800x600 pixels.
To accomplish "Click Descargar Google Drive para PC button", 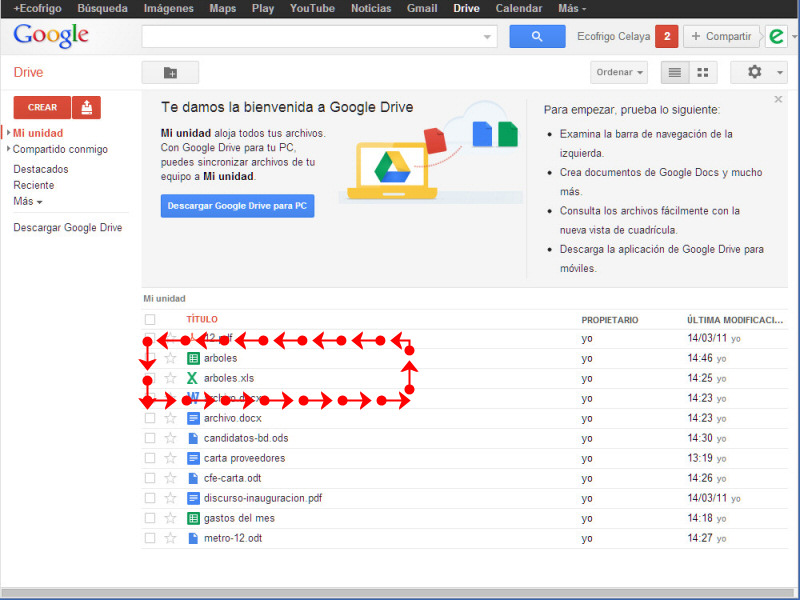I will 237,206.
